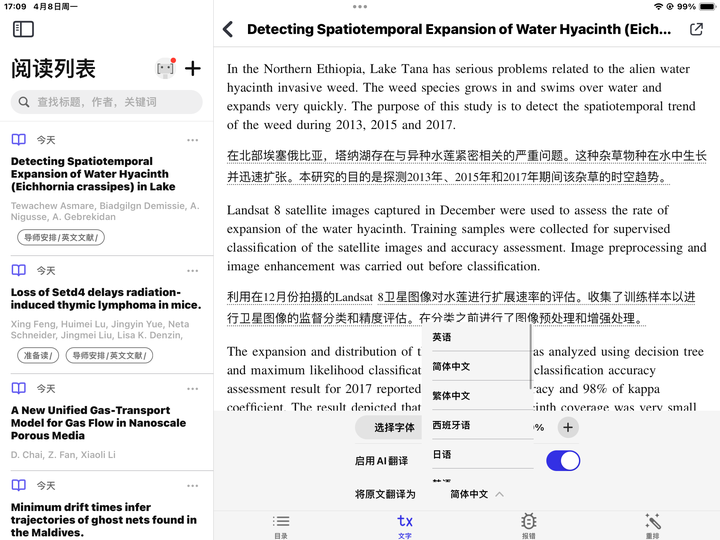720x540 pixels.
Task: Click the 选择字体 font button
Action: pos(389,428)
